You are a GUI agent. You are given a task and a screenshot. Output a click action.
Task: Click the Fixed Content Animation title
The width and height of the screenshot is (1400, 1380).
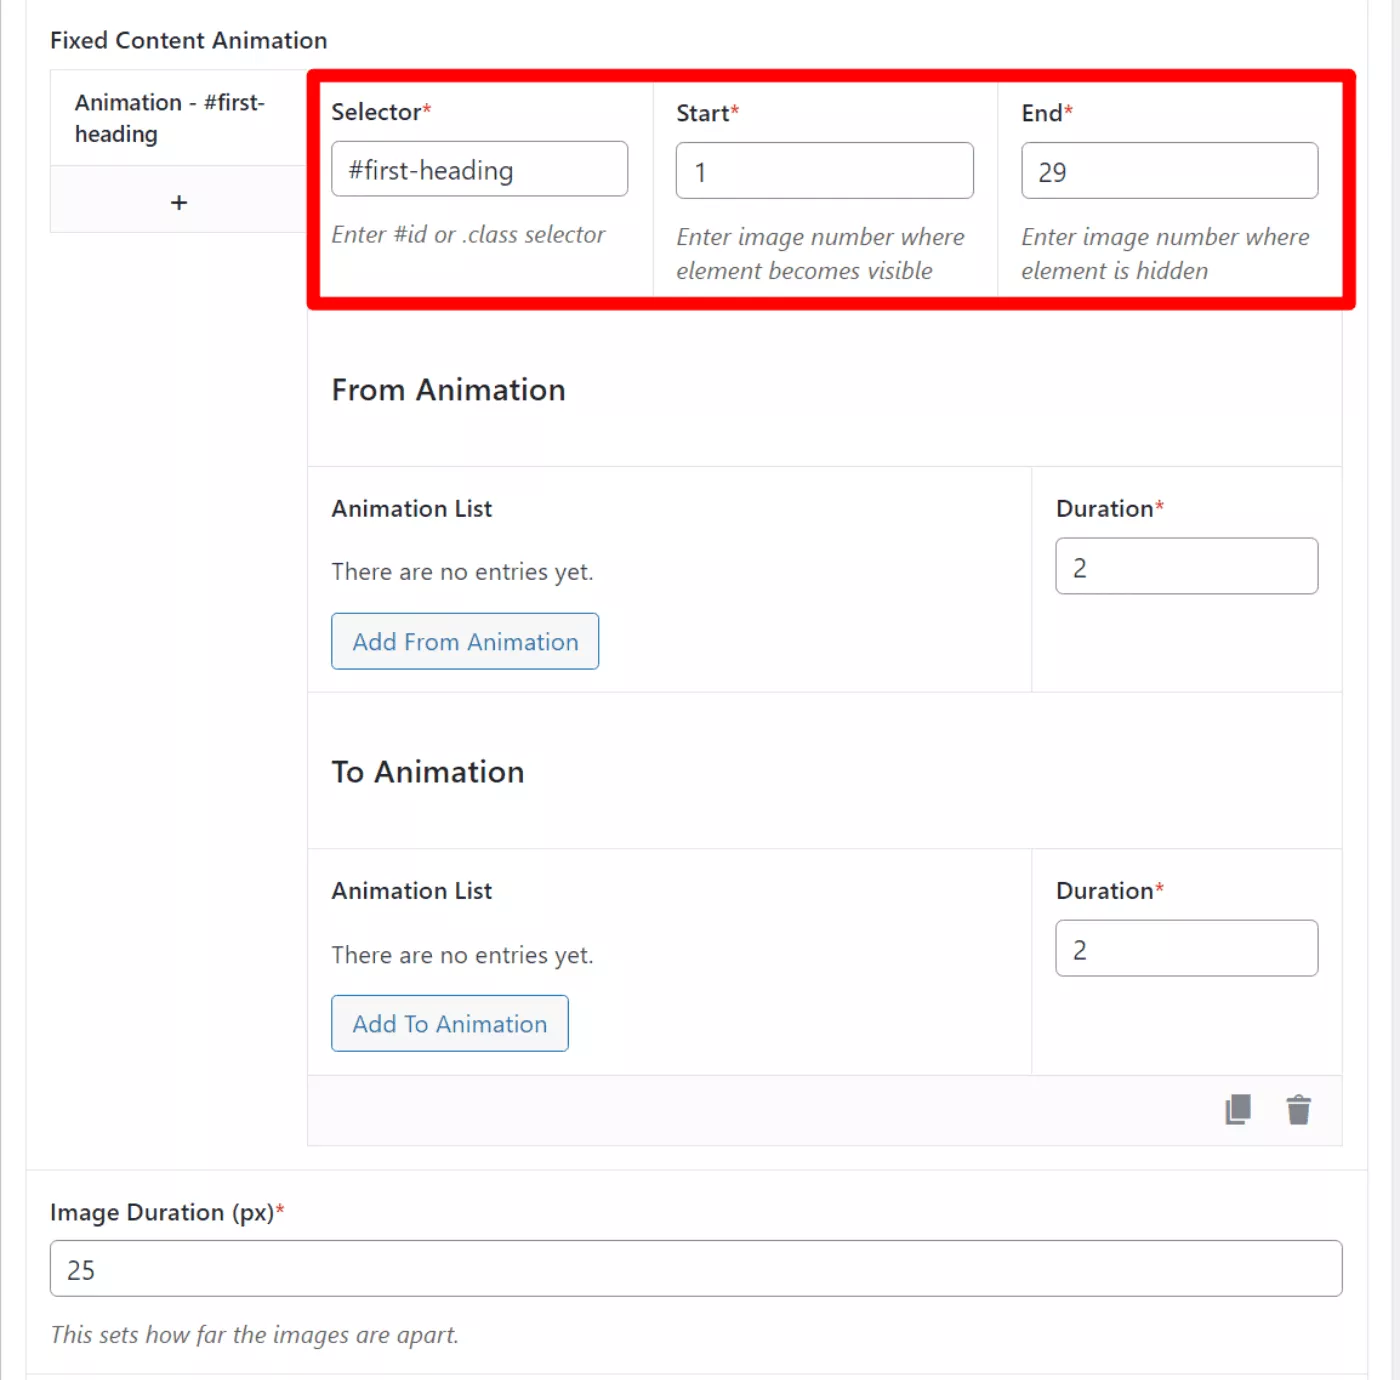click(x=189, y=40)
